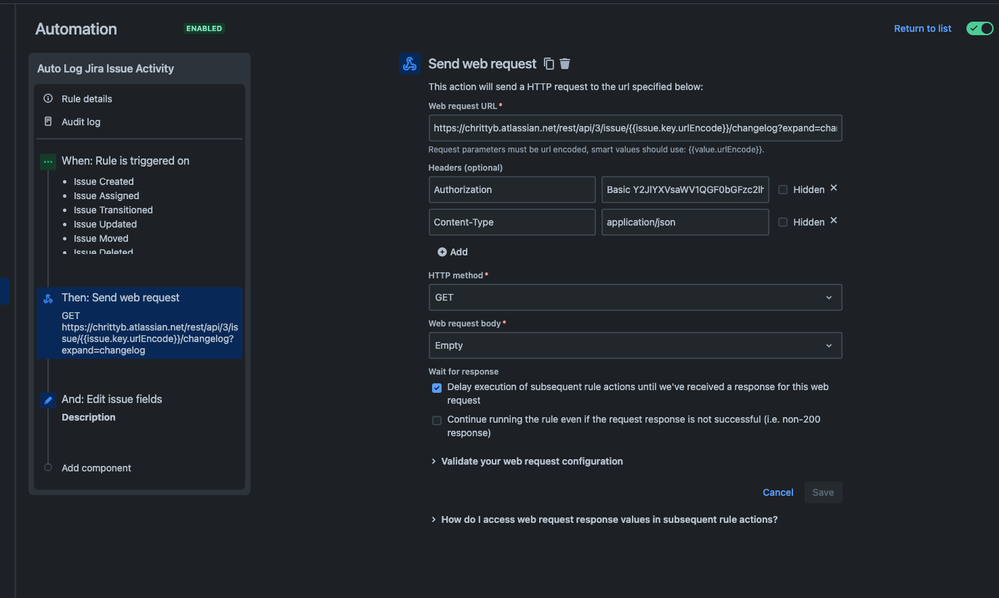Screen dimensions: 999x598
Task: Click Return to list link
Action: pos(922,29)
